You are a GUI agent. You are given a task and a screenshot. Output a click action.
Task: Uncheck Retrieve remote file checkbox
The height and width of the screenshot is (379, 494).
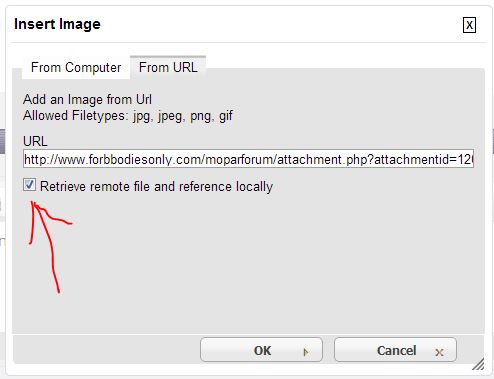click(29, 185)
